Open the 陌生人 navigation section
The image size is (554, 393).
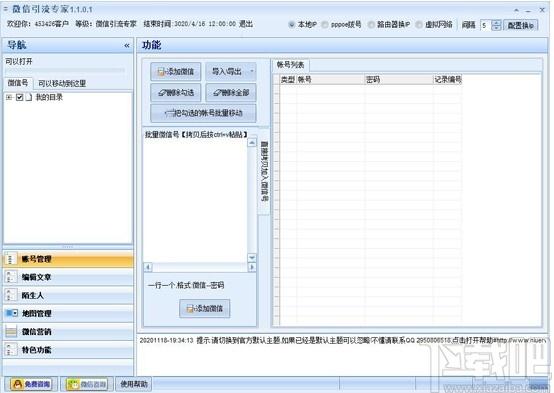click(68, 295)
